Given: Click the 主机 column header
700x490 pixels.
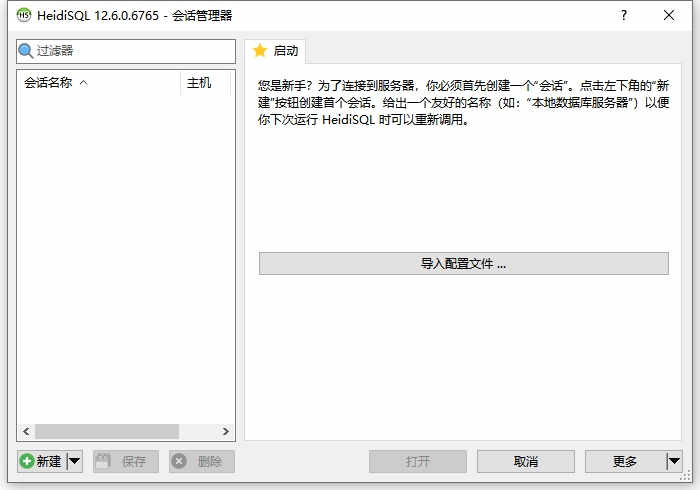Looking at the screenshot, I should (x=205, y=83).
